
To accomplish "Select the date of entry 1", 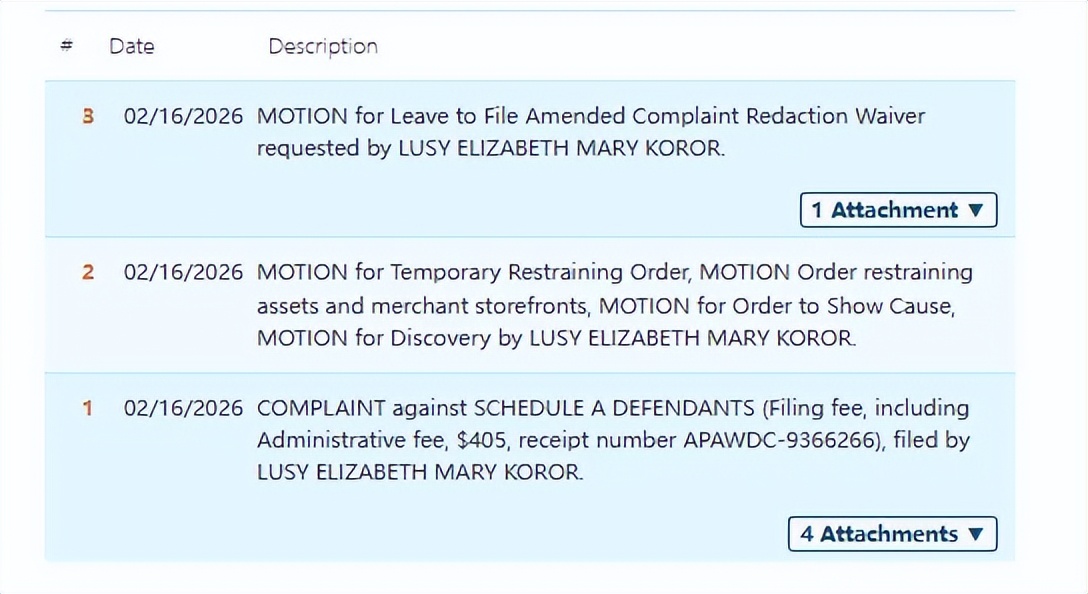I will pos(183,408).
